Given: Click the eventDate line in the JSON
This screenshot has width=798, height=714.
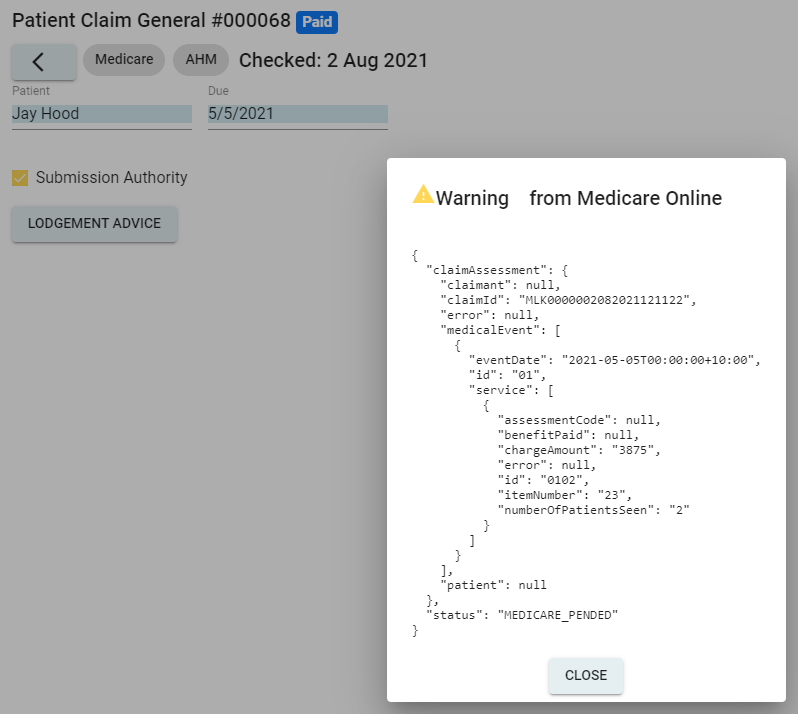Looking at the screenshot, I should point(614,360).
